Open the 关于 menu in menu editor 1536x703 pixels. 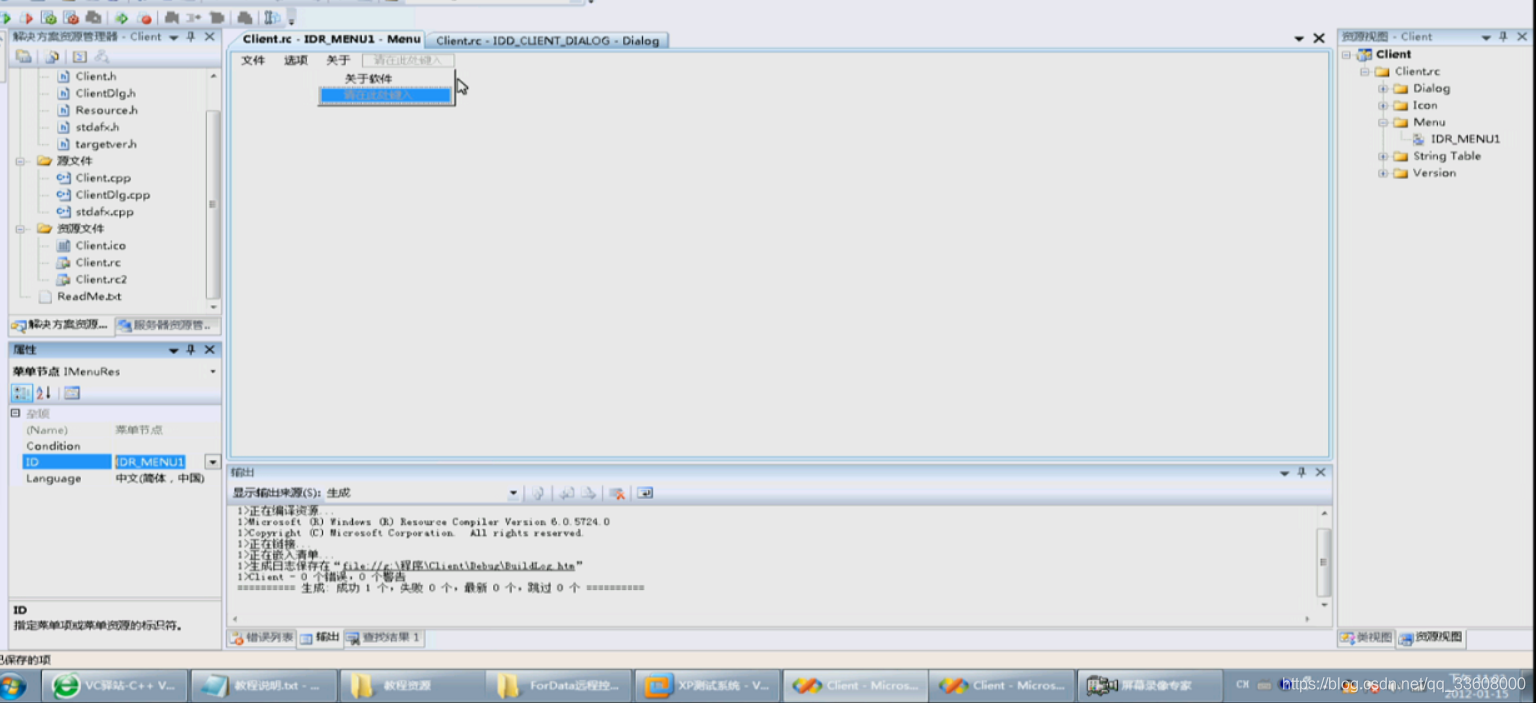[338, 61]
